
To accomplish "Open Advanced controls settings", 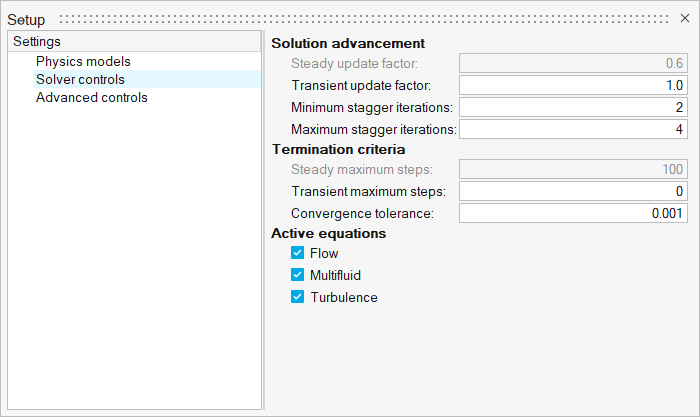I will pos(91,97).
